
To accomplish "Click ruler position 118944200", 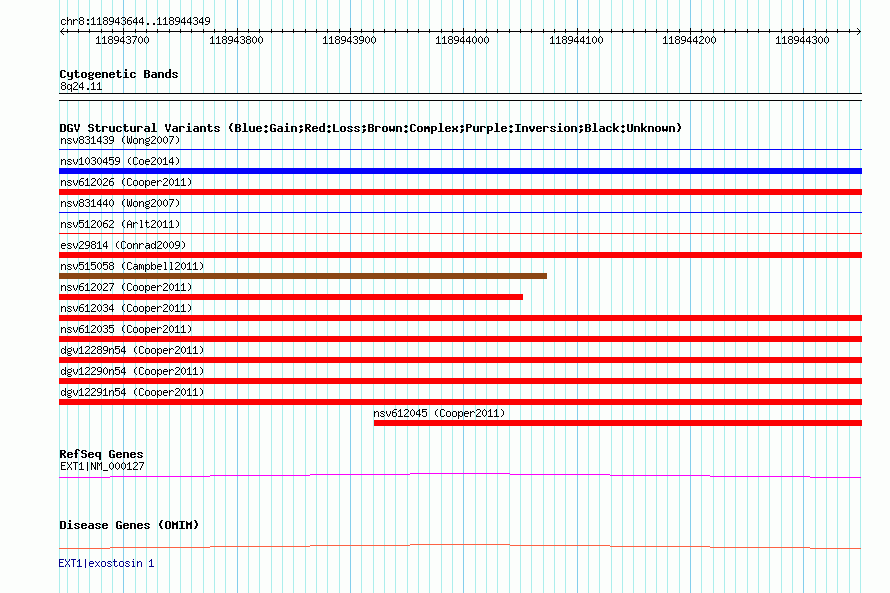I will pyautogui.click(x=689, y=40).
